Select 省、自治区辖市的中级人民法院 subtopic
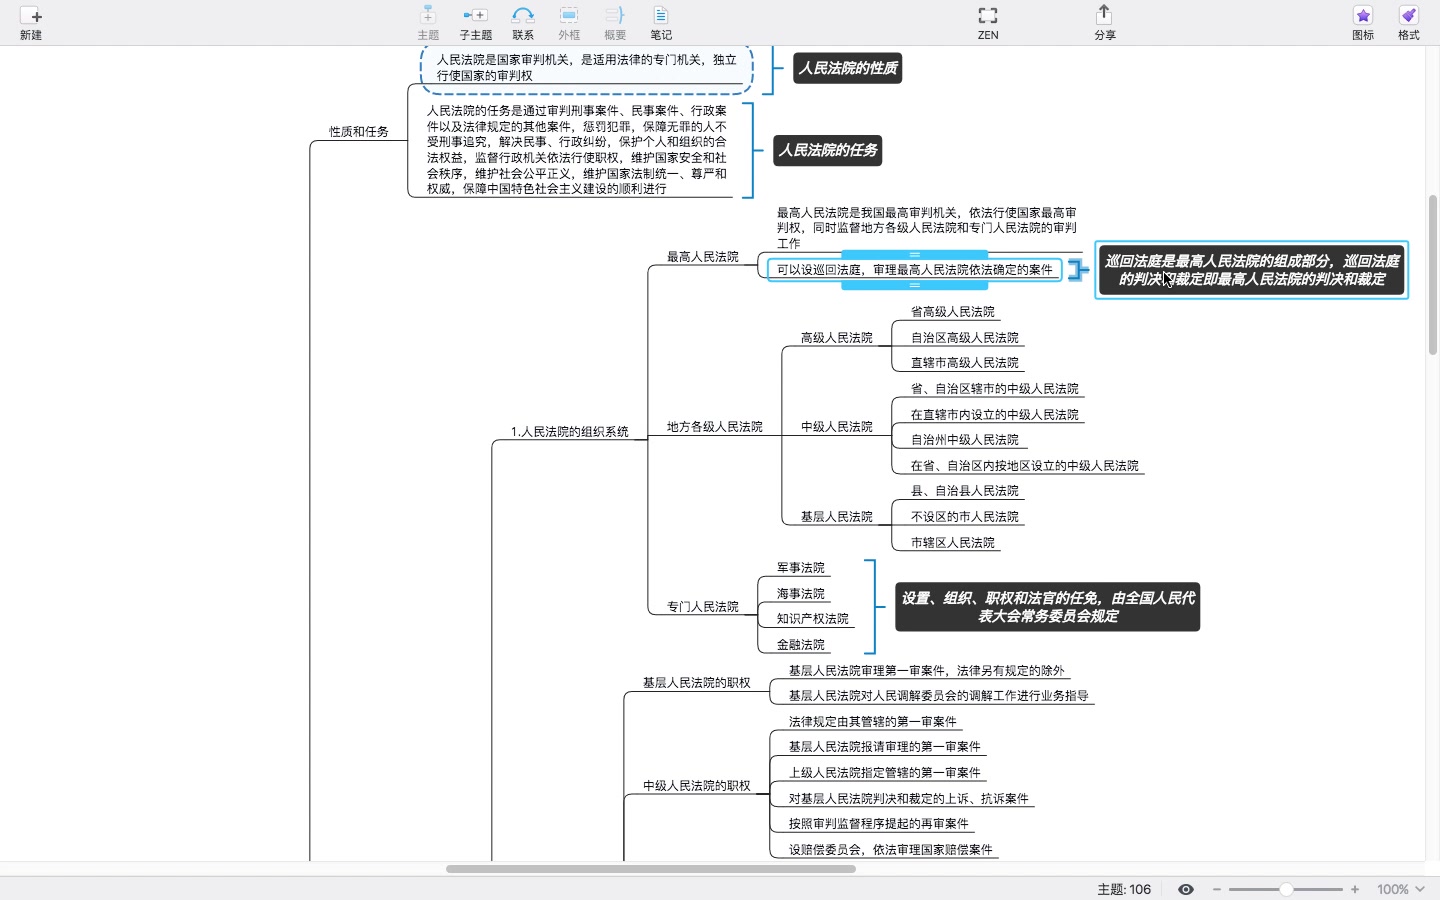 pos(995,389)
